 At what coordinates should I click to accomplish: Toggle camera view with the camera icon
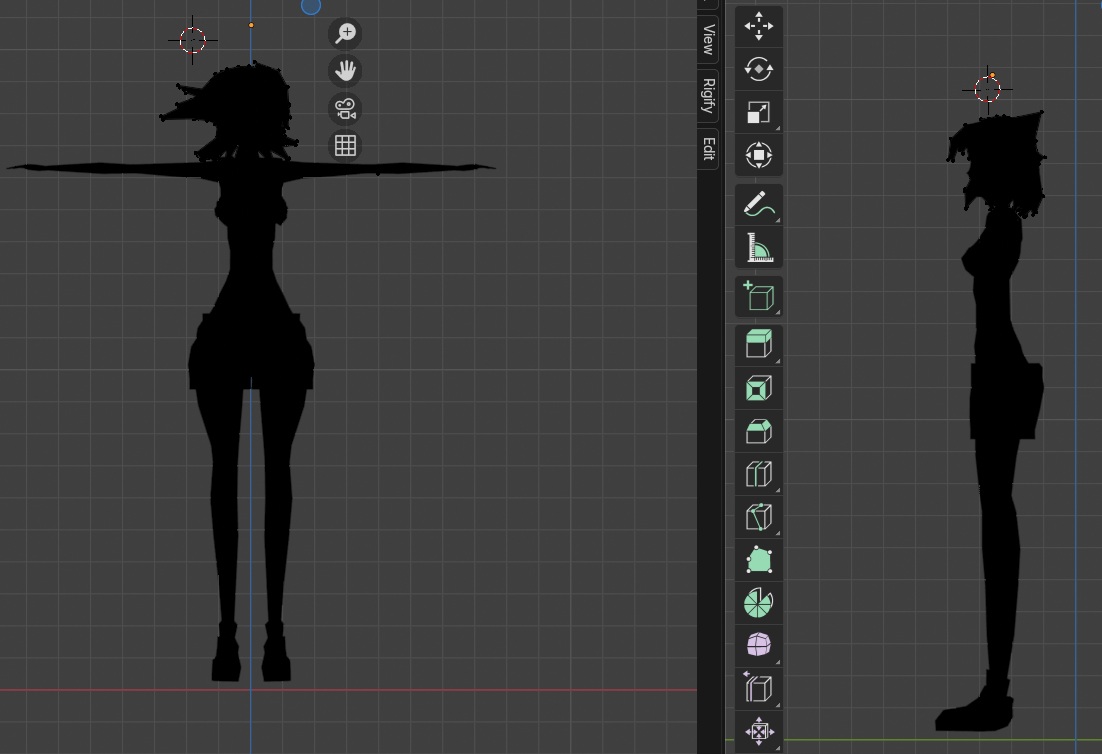pyautogui.click(x=345, y=108)
